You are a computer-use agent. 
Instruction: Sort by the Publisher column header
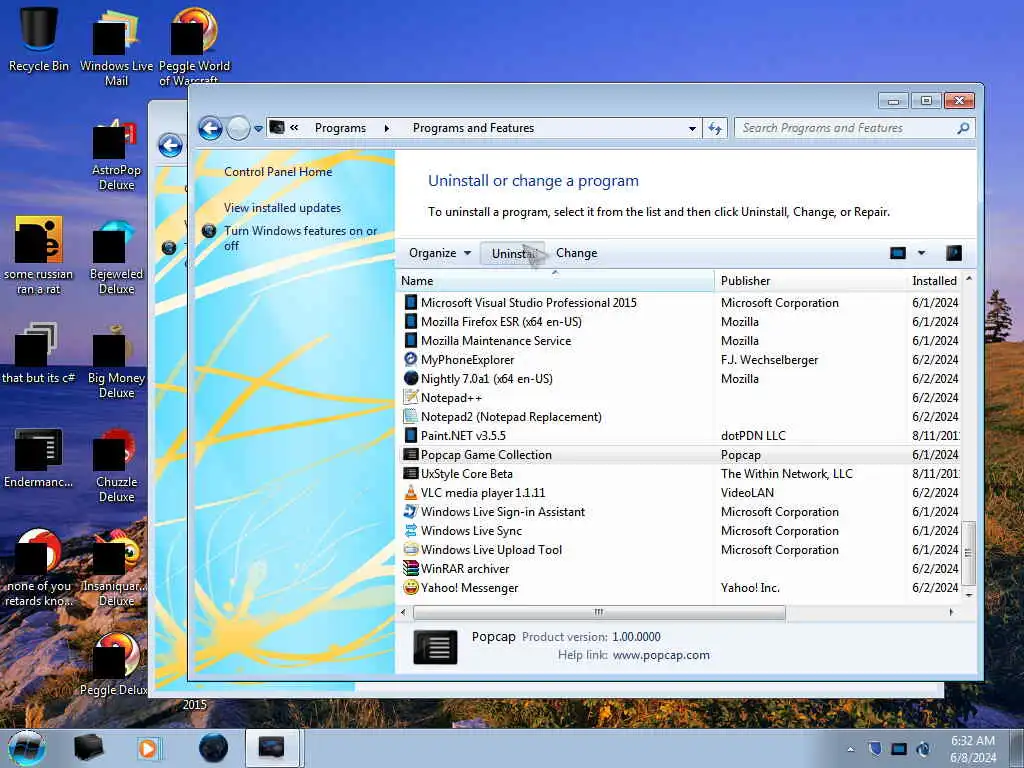(810, 281)
